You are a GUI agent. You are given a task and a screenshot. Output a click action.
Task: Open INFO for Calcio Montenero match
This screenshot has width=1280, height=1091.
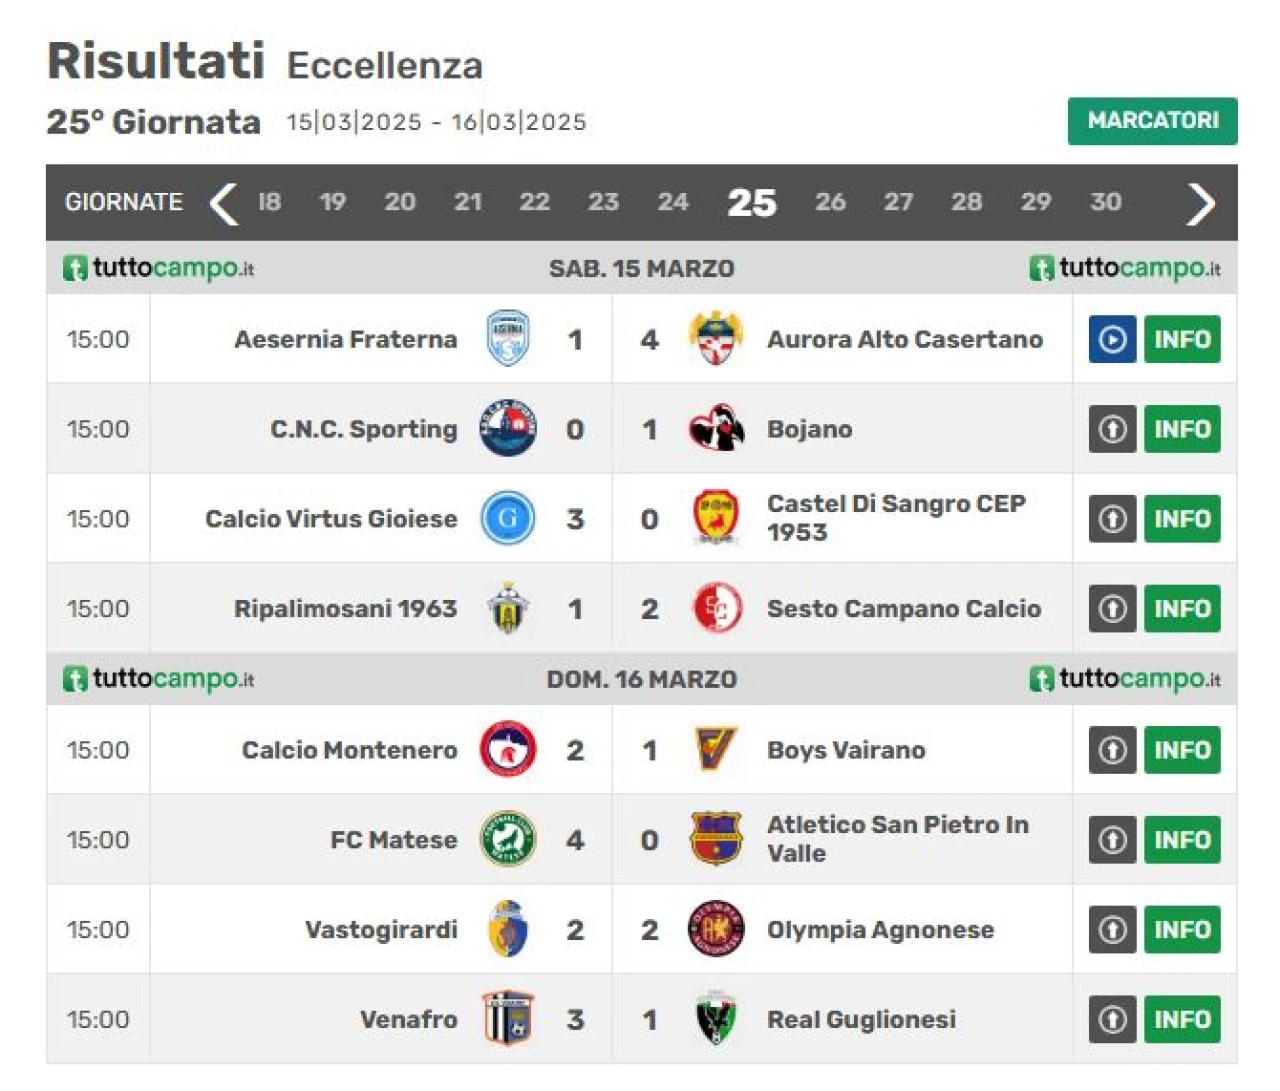pos(1182,749)
